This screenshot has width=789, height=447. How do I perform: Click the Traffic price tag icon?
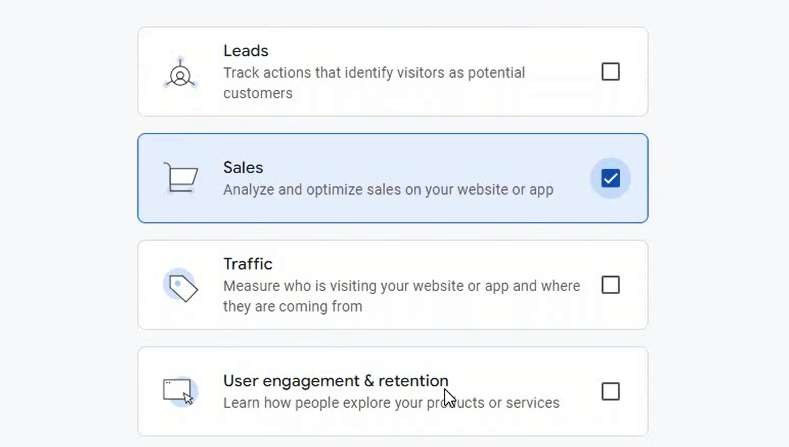(x=181, y=285)
